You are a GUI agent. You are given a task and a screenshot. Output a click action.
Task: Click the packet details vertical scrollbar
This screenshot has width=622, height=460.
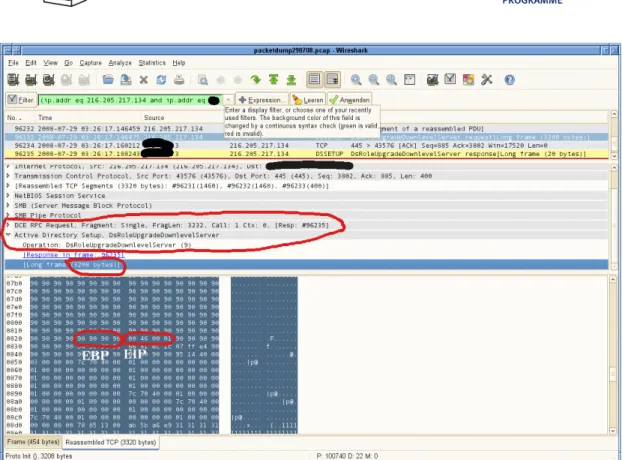pos(613,216)
